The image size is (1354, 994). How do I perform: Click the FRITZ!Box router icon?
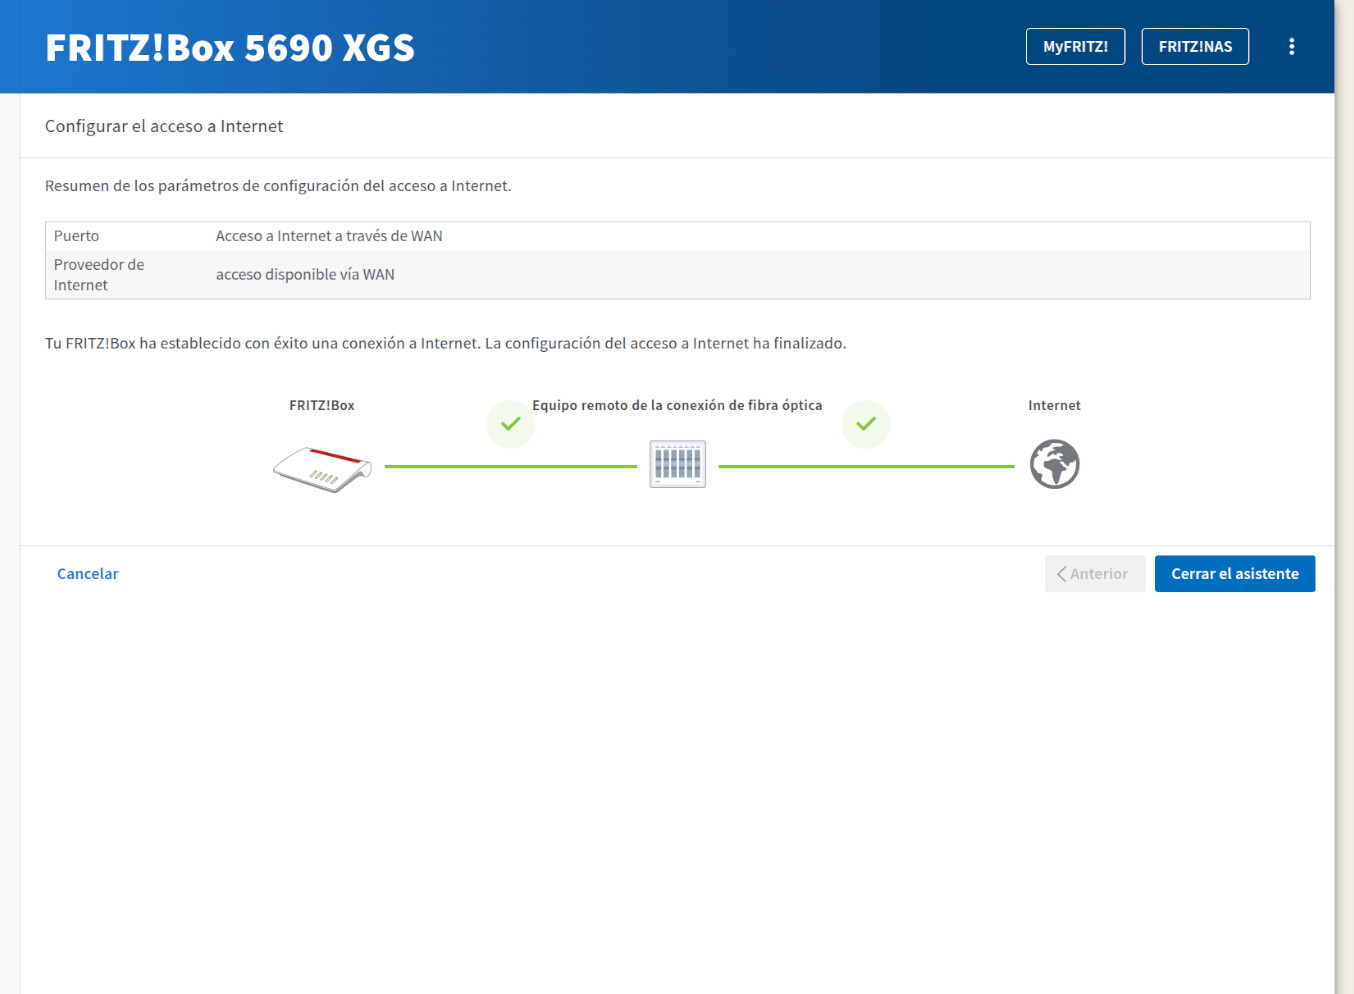[x=322, y=468]
